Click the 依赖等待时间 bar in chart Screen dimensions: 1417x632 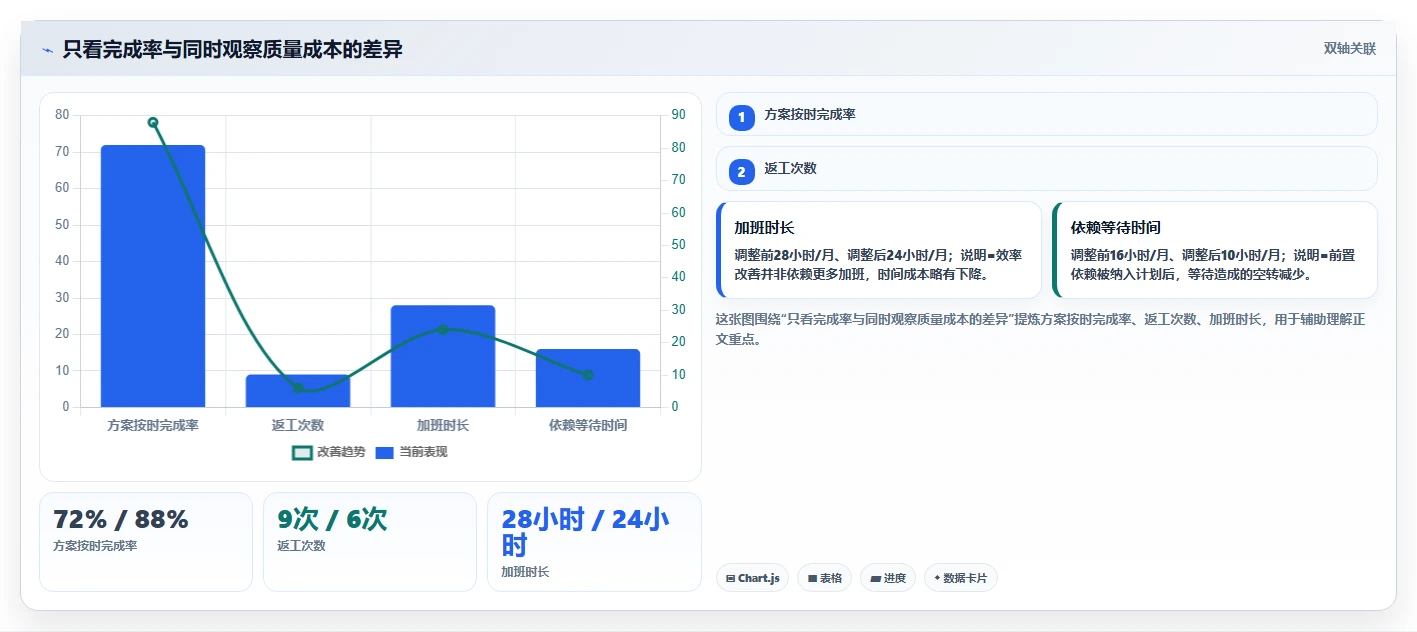588,378
